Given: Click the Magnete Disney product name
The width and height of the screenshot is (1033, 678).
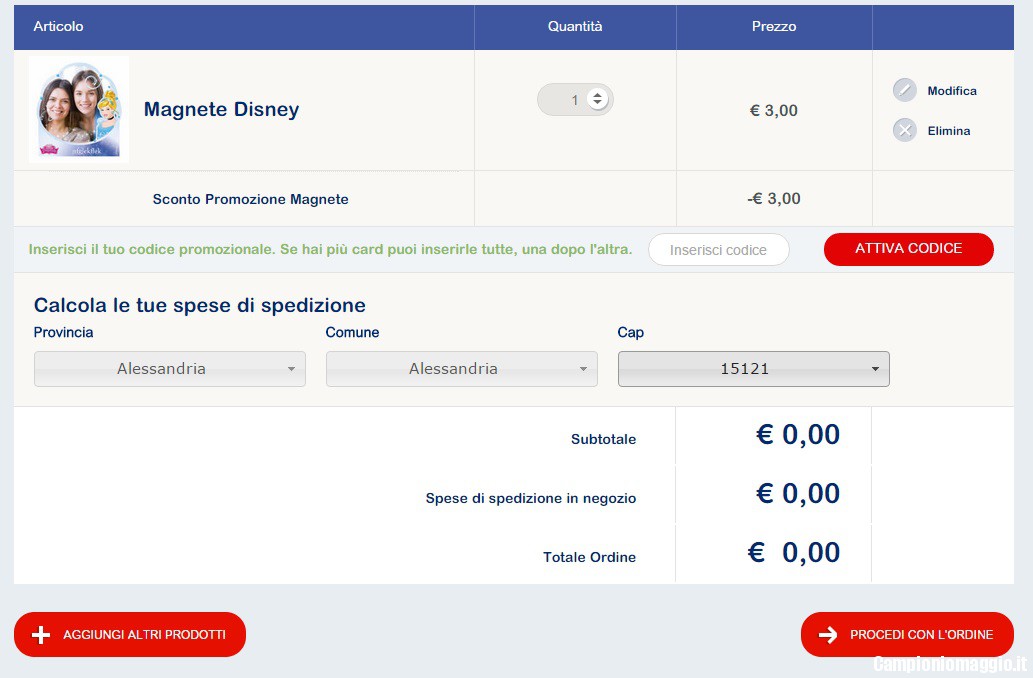Looking at the screenshot, I should 221,110.
